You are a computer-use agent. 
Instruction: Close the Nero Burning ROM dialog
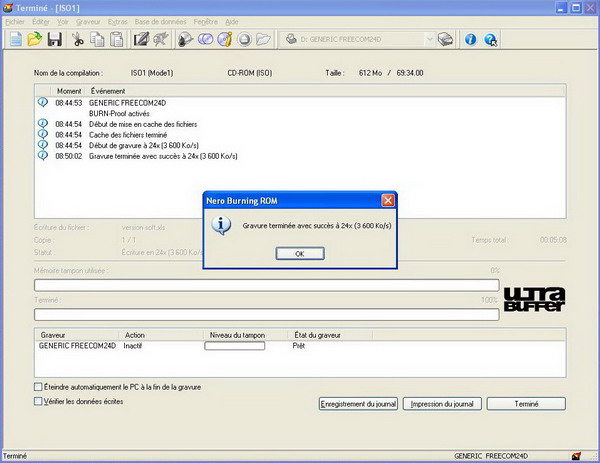(388, 201)
